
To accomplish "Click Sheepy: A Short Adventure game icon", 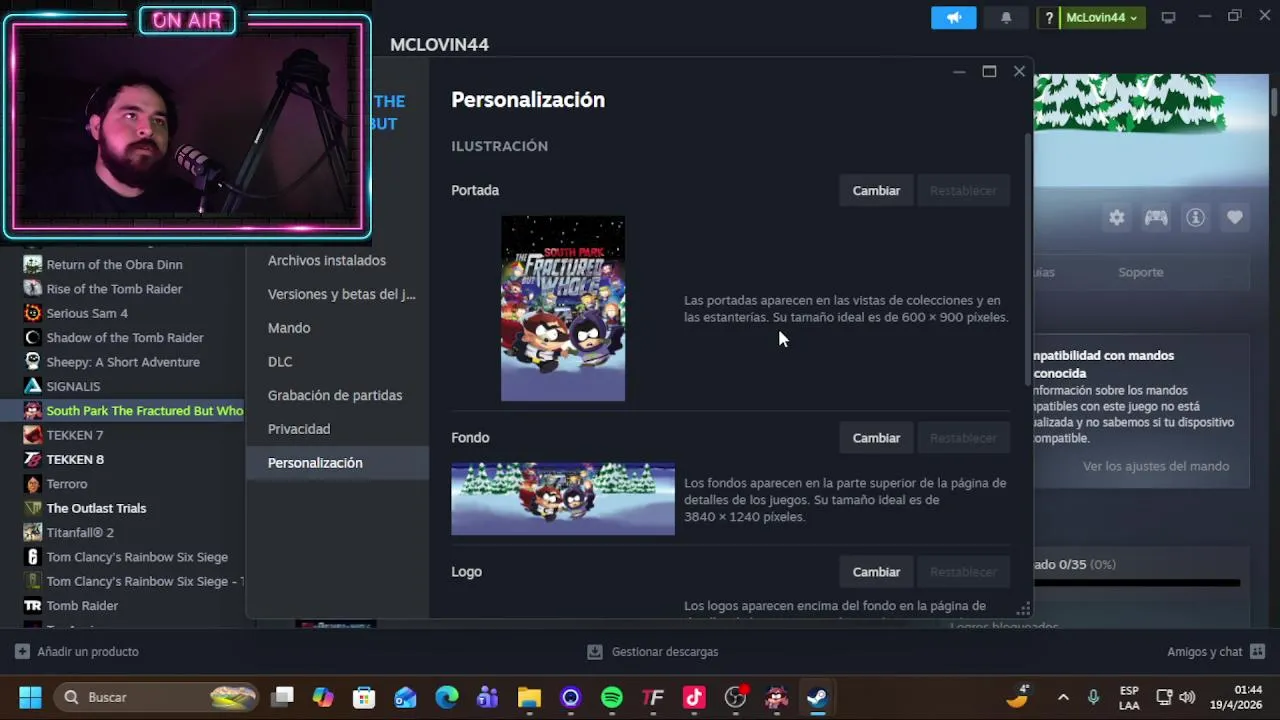I will pos(32,362).
